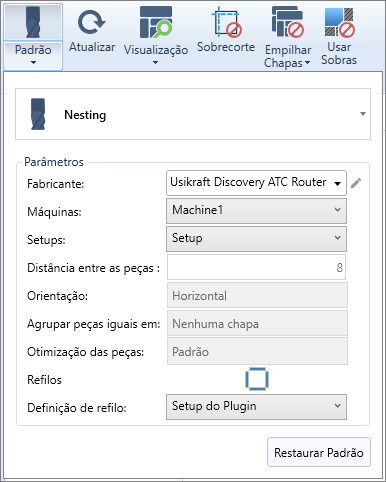The width and height of the screenshot is (386, 482).
Task: Click the Usar Sobras label
Action: click(339, 54)
